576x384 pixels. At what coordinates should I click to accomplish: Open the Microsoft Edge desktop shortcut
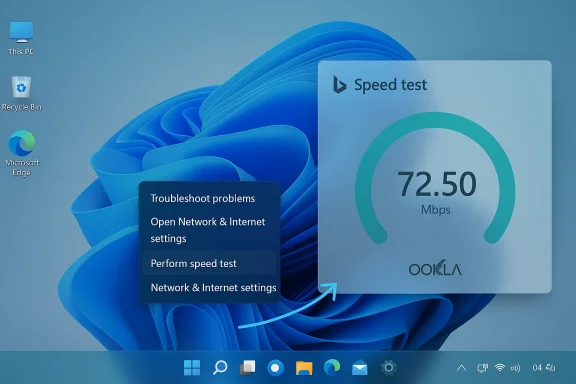click(22, 153)
